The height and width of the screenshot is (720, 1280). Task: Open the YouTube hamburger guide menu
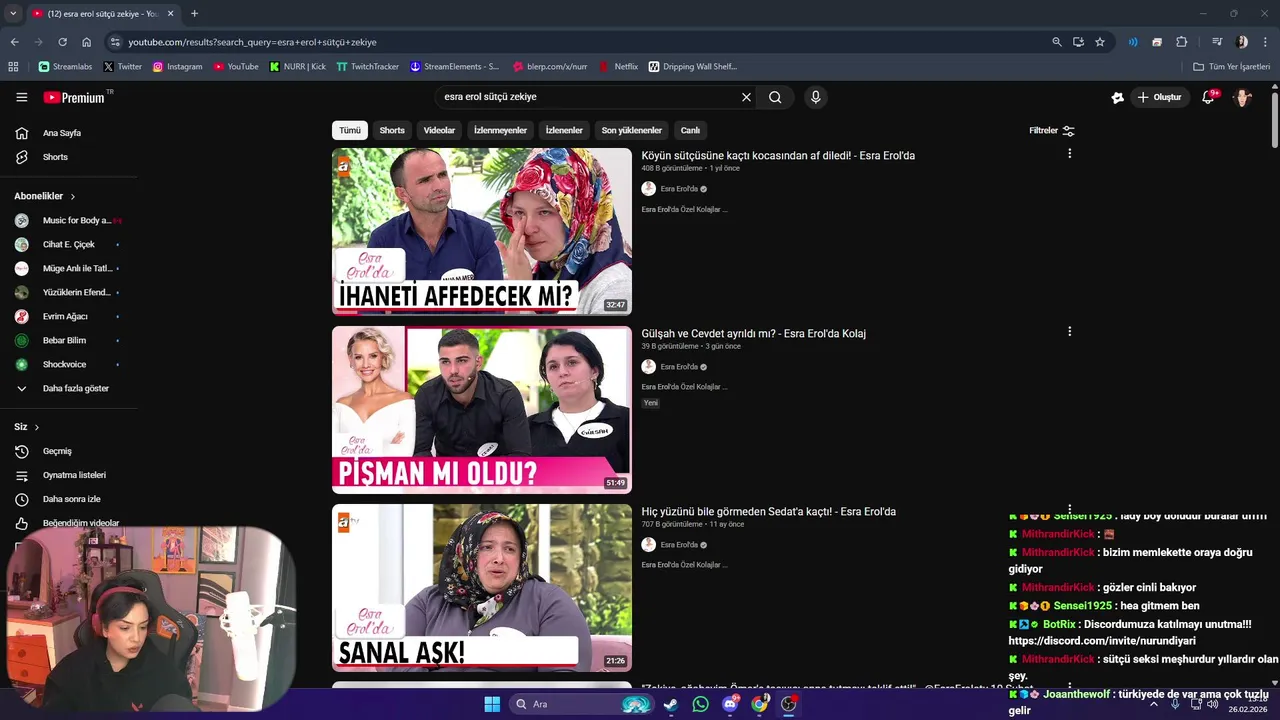(21, 97)
